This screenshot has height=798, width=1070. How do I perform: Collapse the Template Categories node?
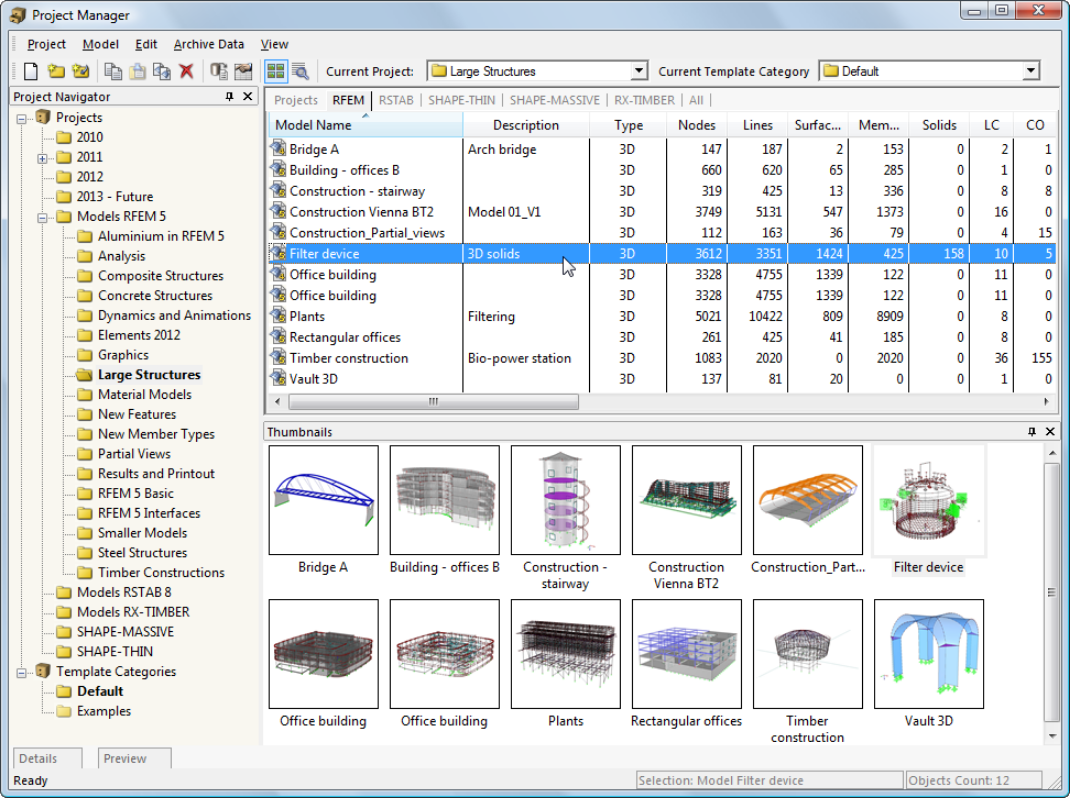point(22,672)
